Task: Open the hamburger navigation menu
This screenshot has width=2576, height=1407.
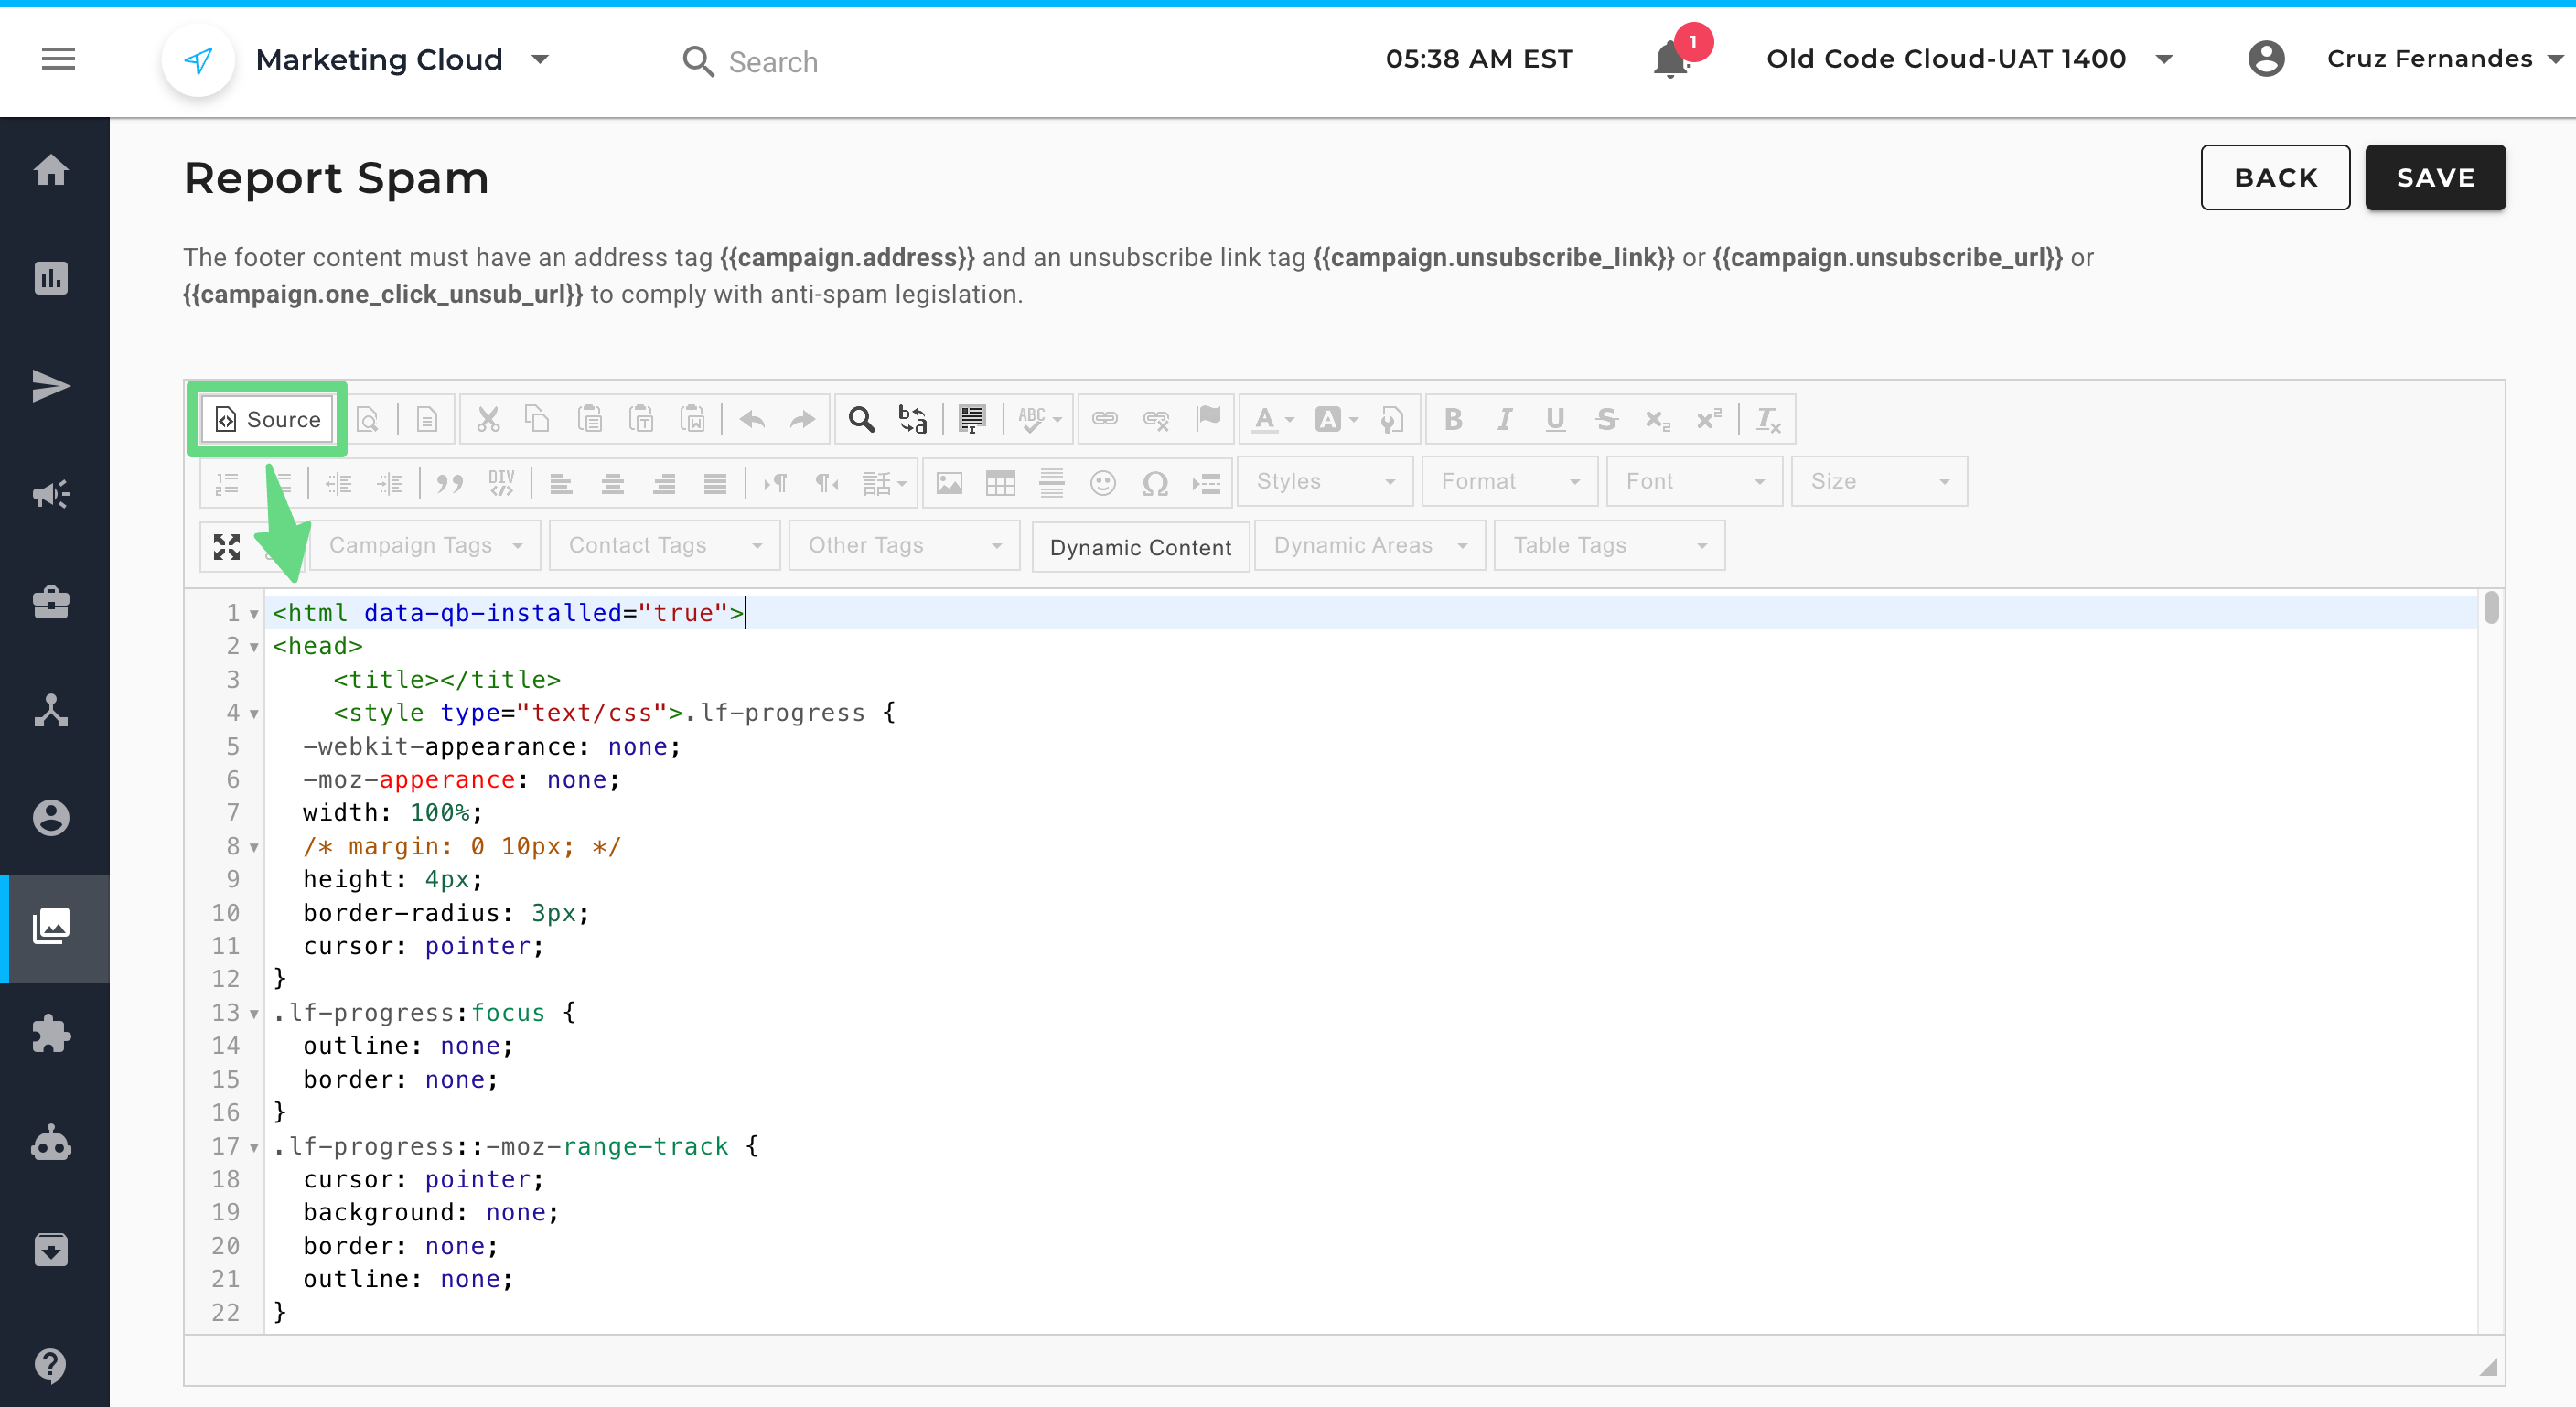Action: click(x=57, y=58)
